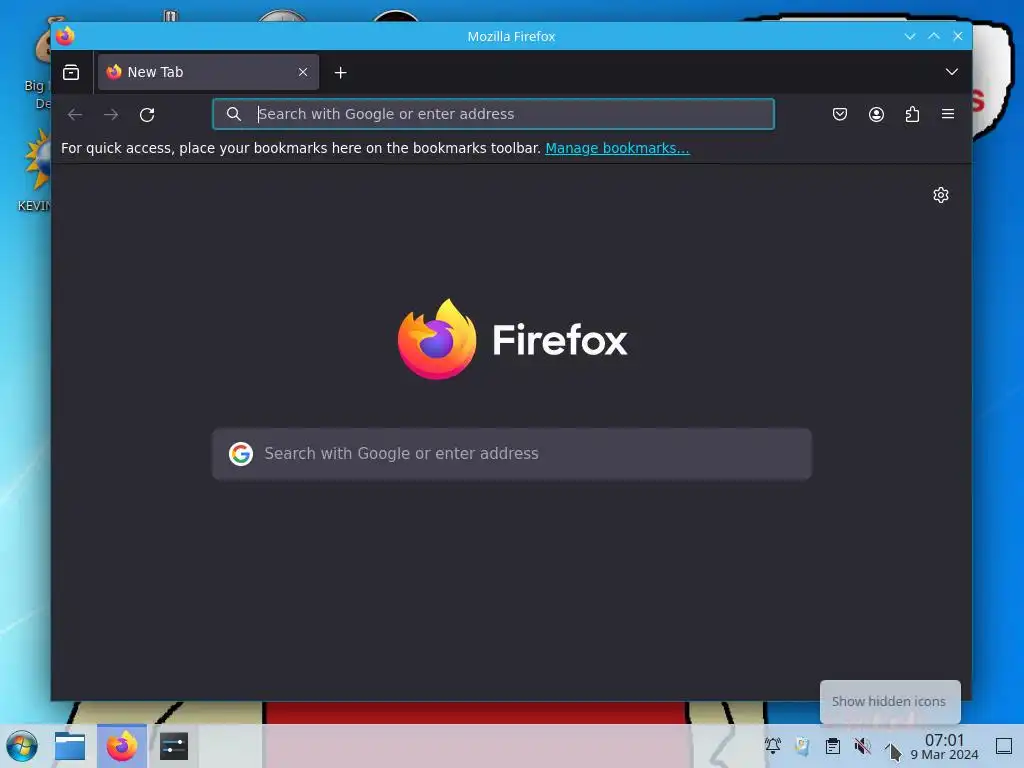Go back one page
The width and height of the screenshot is (1024, 768).
pos(75,115)
